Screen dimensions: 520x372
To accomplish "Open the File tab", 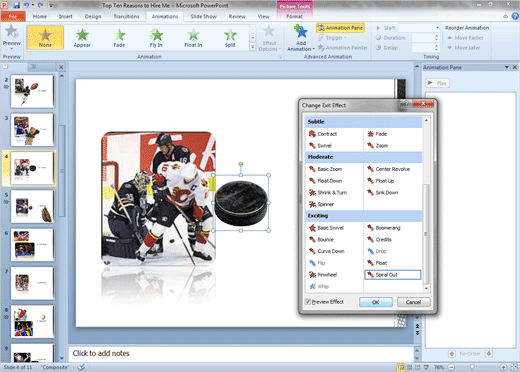I will coord(13,16).
